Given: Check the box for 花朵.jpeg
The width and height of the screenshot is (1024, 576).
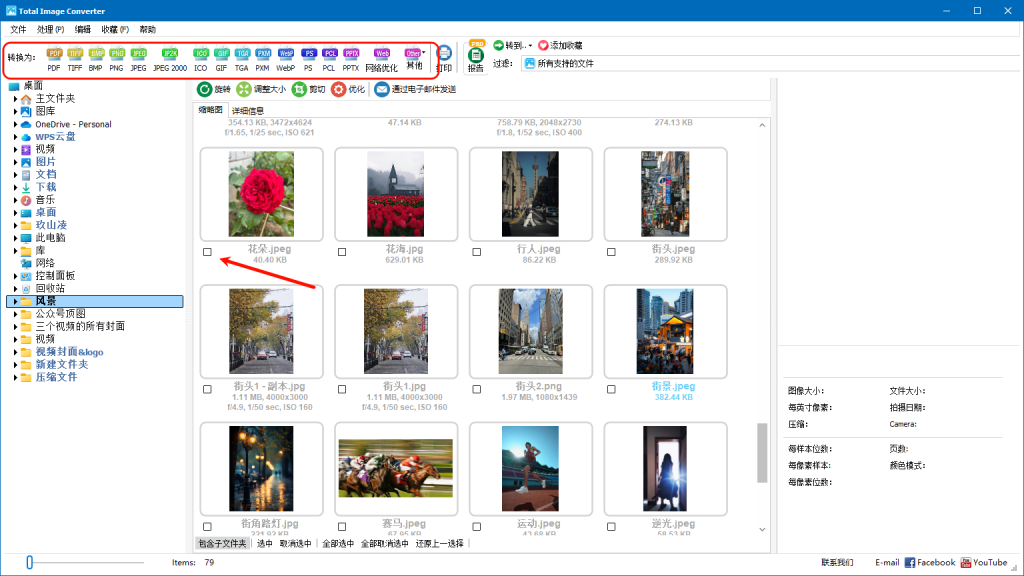Looking at the screenshot, I should [207, 252].
